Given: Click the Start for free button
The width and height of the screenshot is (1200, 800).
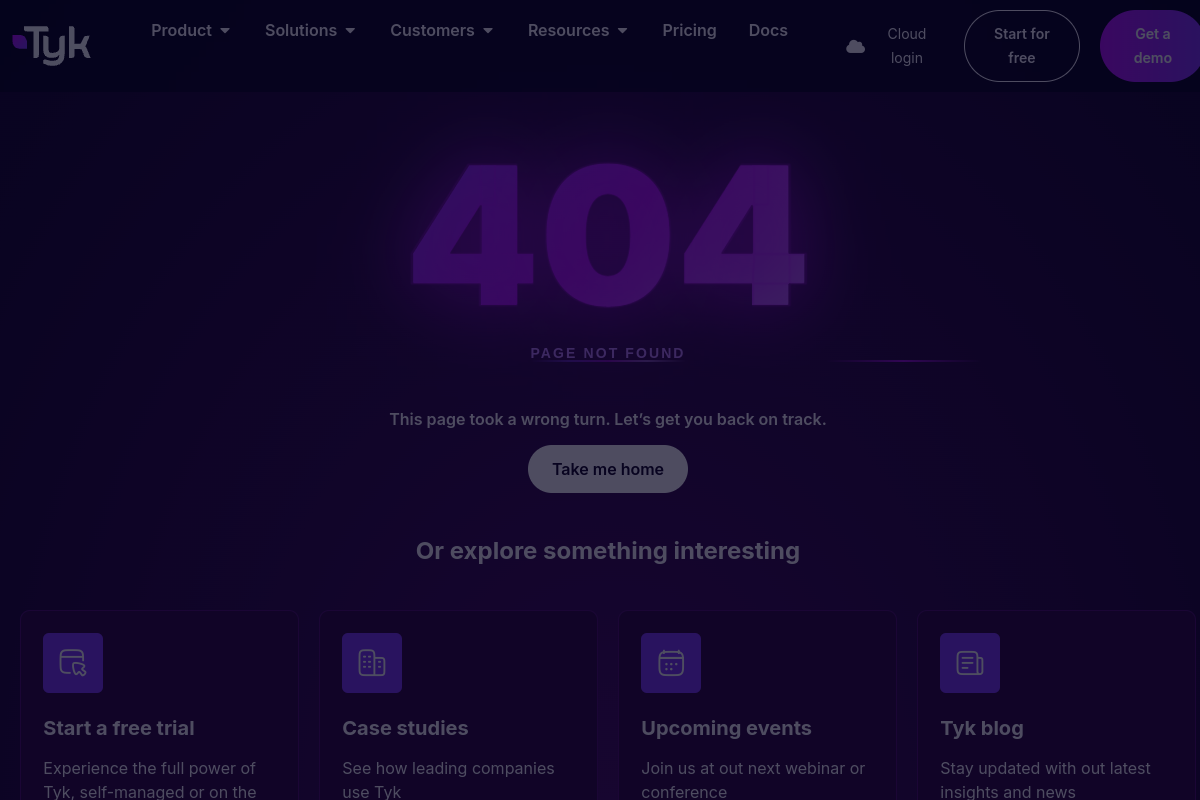Looking at the screenshot, I should coord(1022,46).
